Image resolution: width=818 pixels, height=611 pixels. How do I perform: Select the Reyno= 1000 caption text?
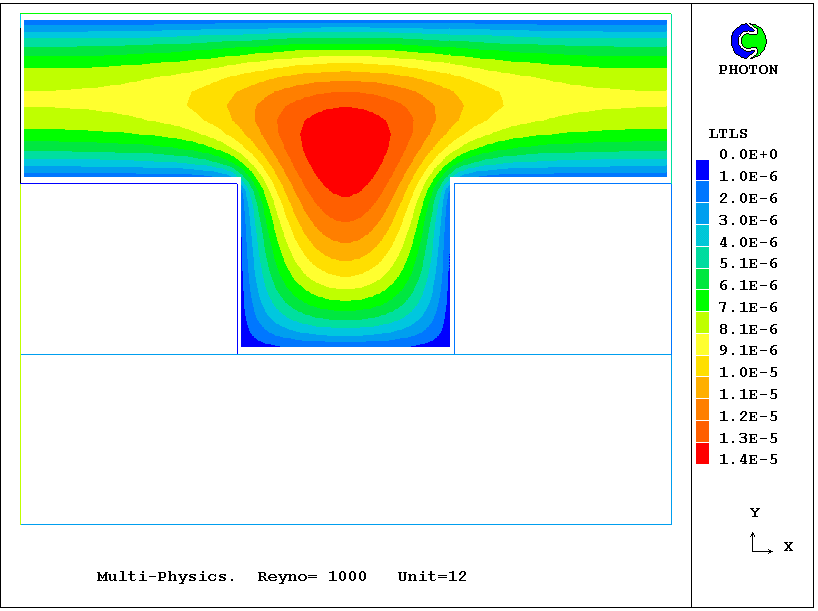click(312, 577)
